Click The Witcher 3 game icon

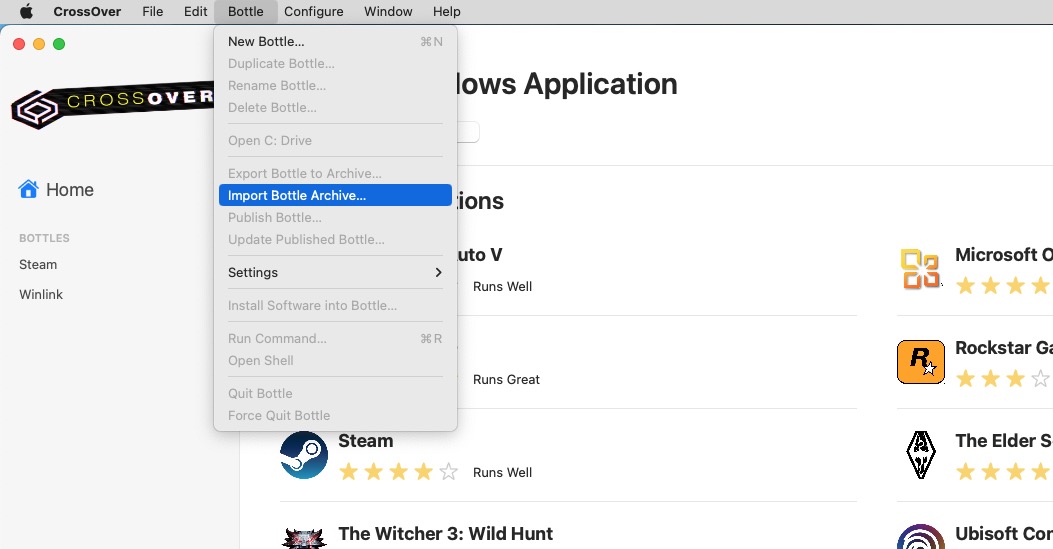tap(304, 538)
